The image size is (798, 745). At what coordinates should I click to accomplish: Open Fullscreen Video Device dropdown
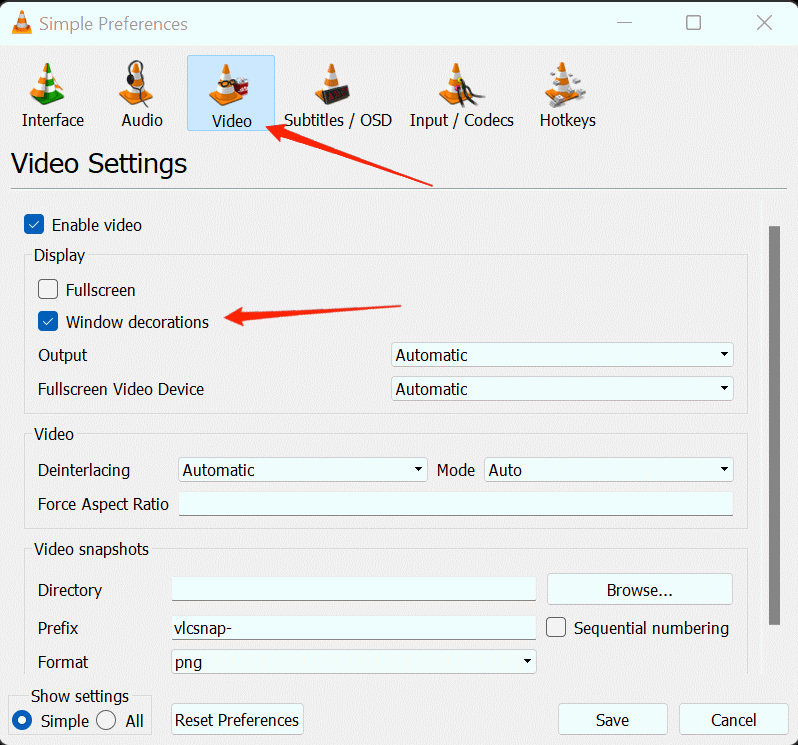[x=562, y=389]
